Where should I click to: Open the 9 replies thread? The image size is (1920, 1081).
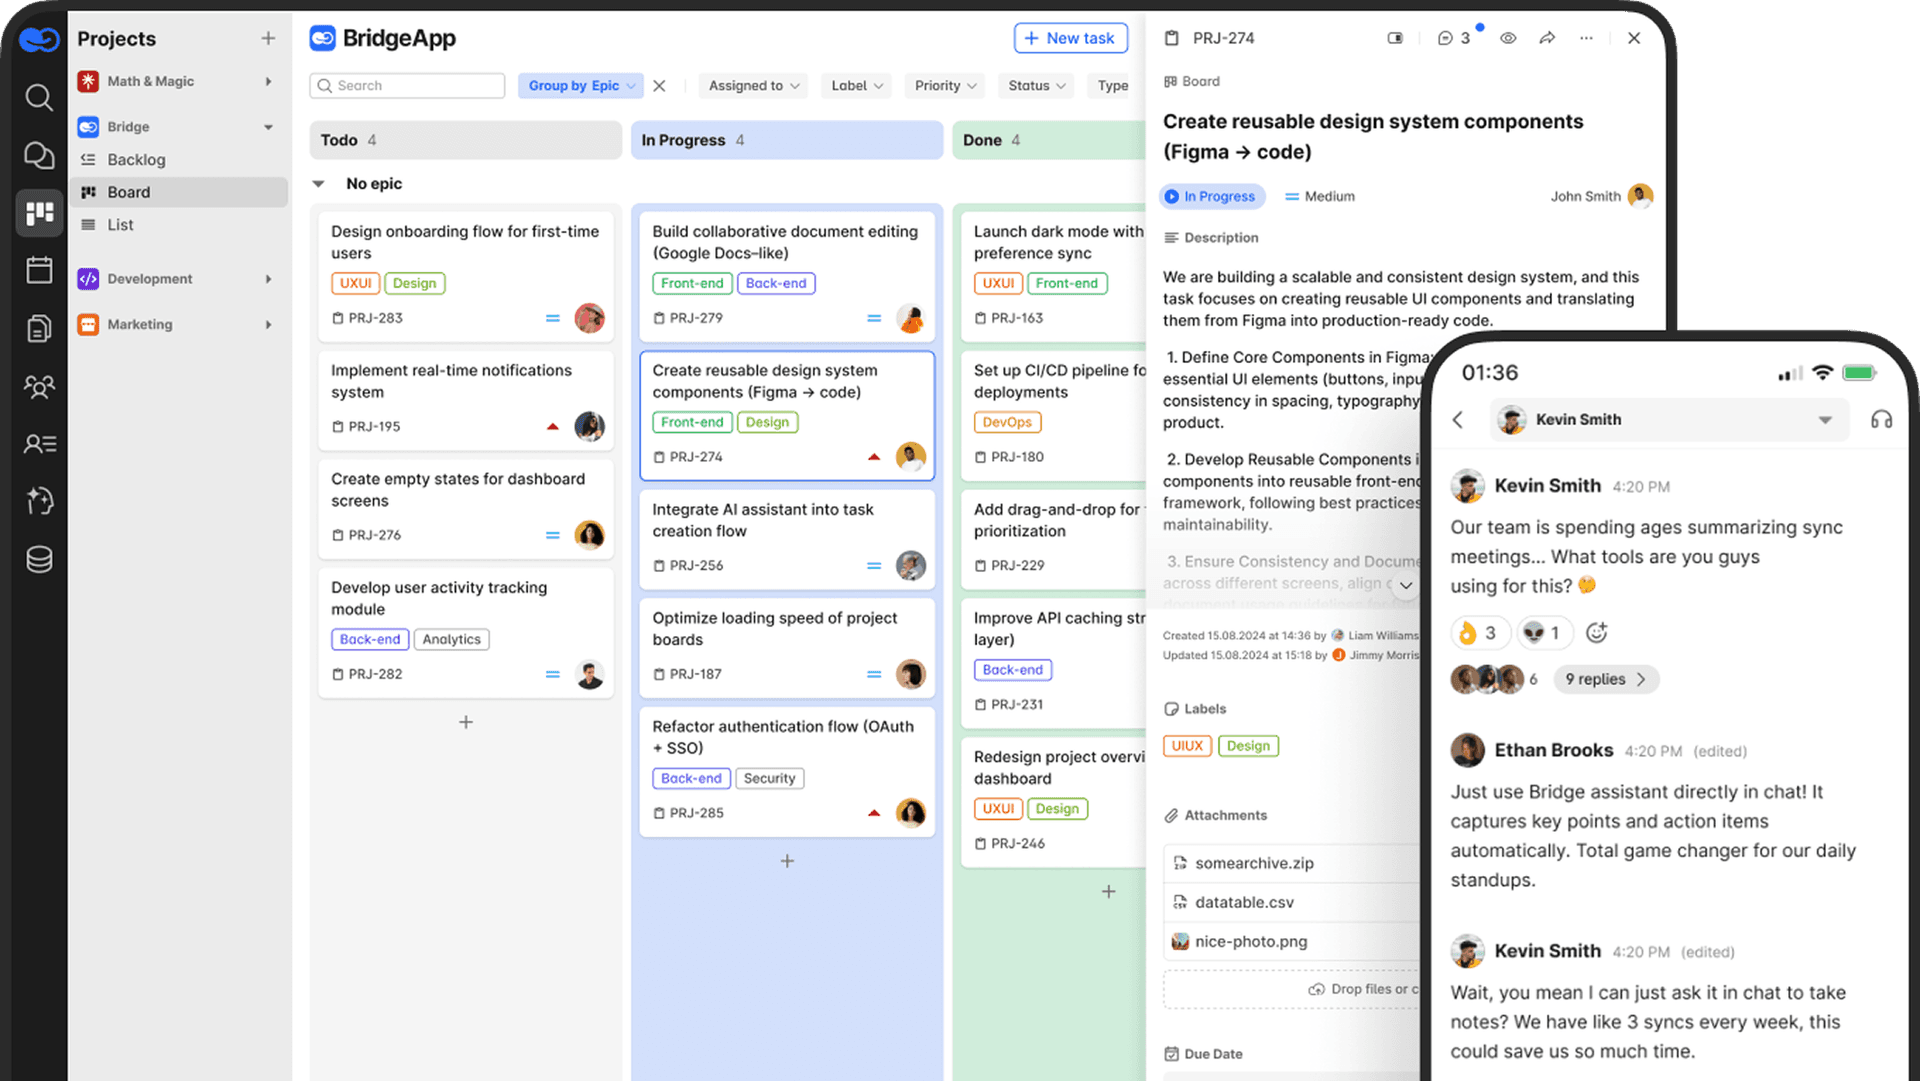click(1605, 679)
